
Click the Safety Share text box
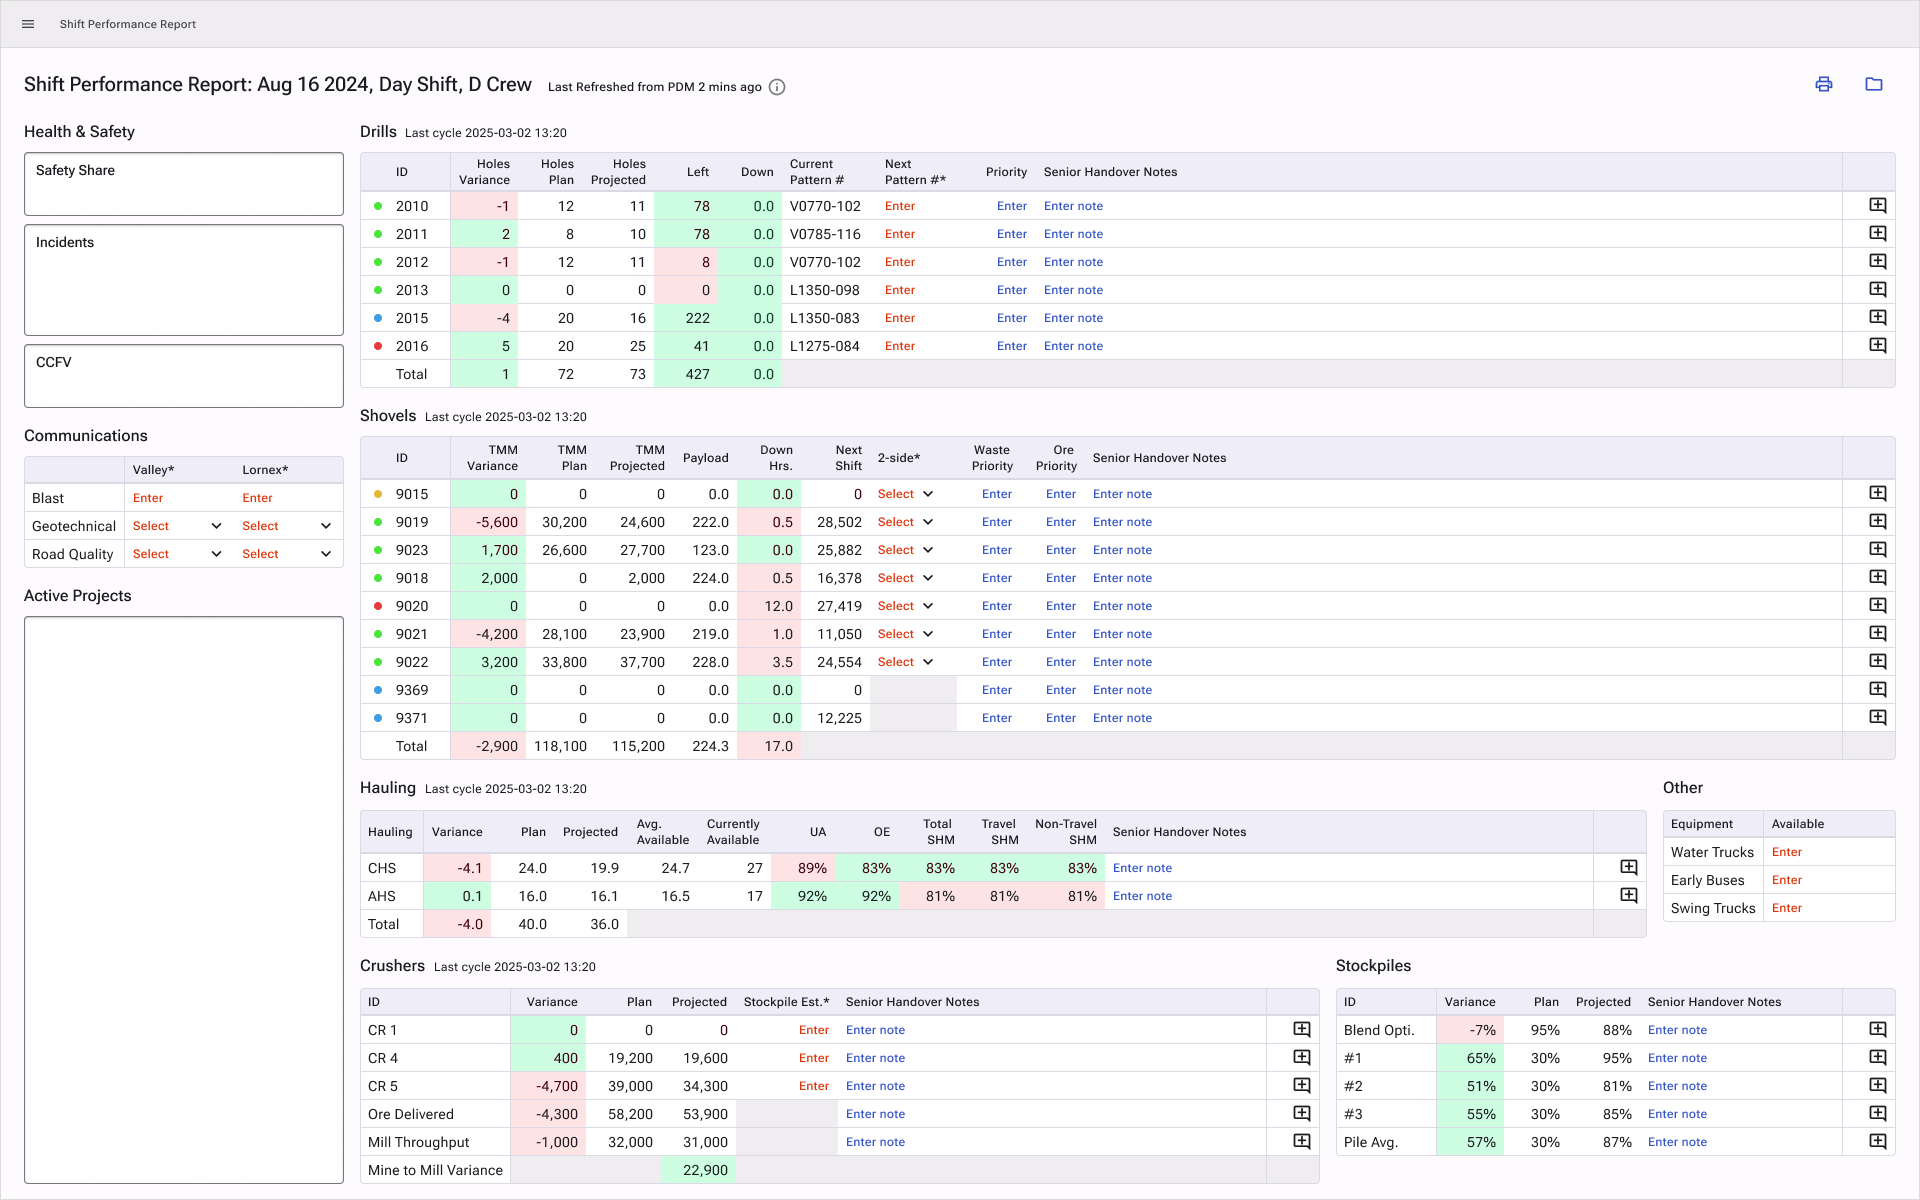coord(184,184)
